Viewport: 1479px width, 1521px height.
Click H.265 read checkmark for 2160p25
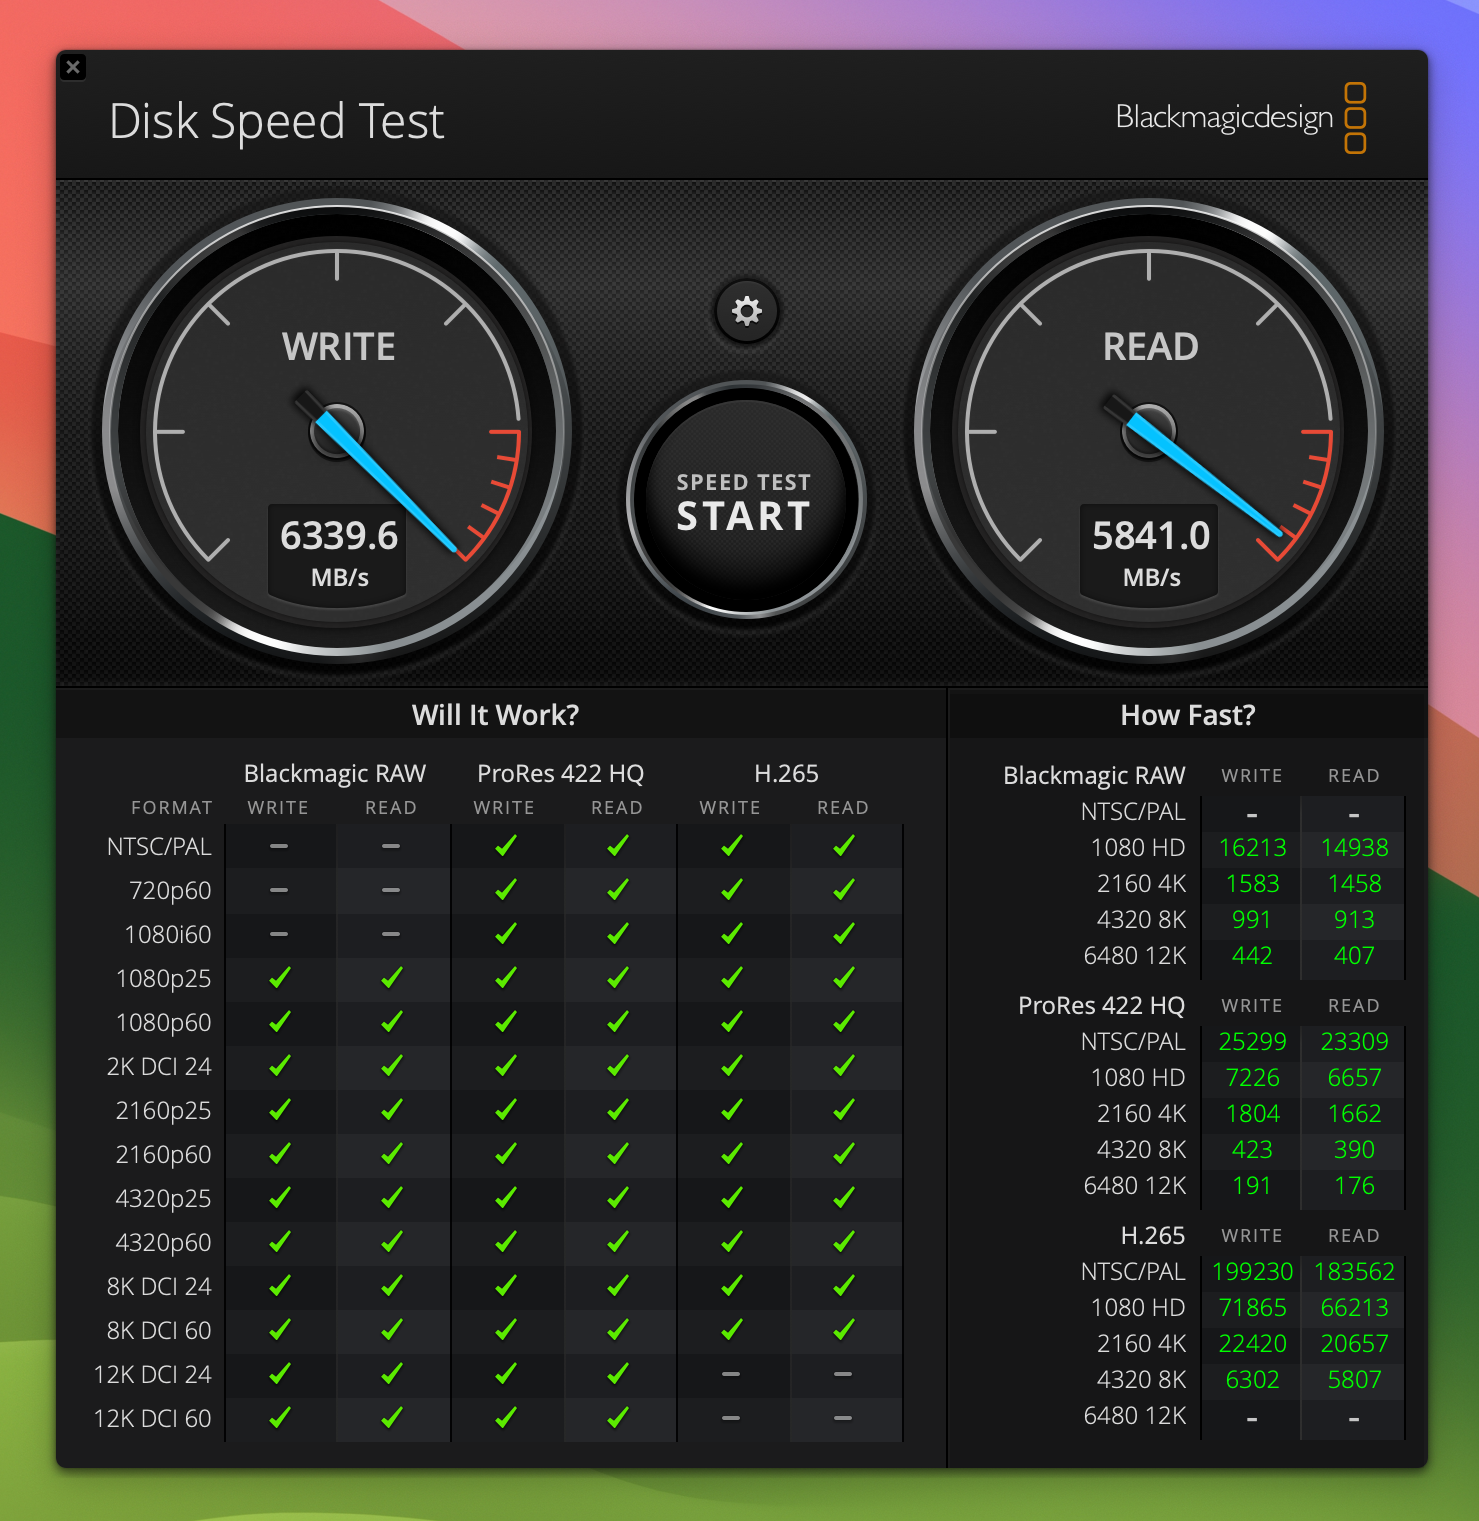point(844,1110)
